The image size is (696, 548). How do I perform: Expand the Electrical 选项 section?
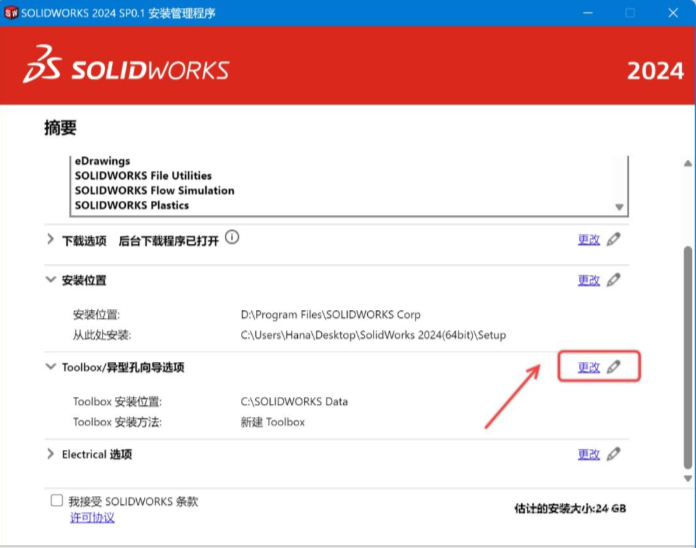coord(50,454)
